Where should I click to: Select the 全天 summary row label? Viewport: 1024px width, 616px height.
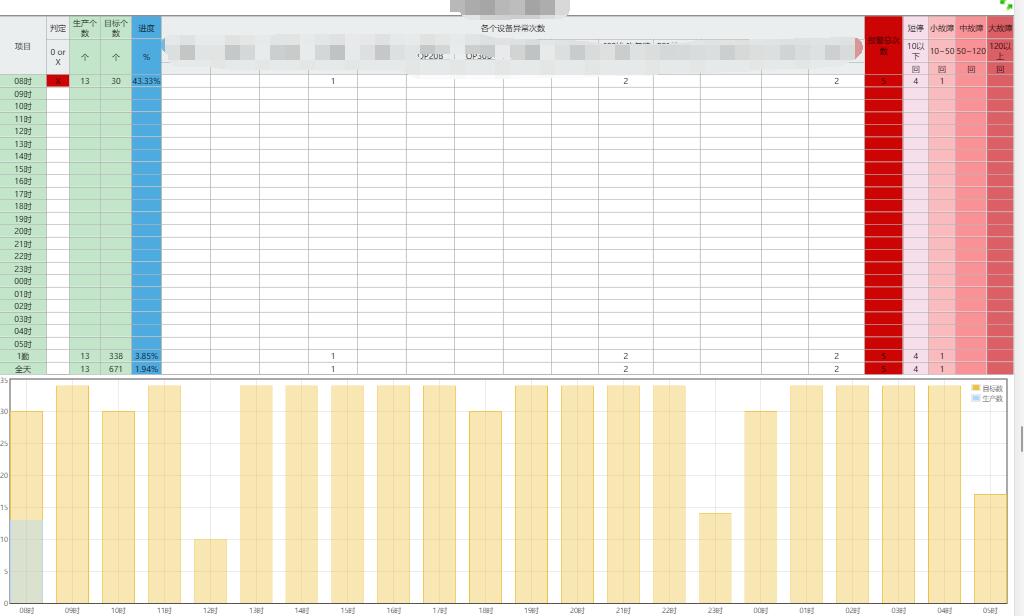point(23,369)
